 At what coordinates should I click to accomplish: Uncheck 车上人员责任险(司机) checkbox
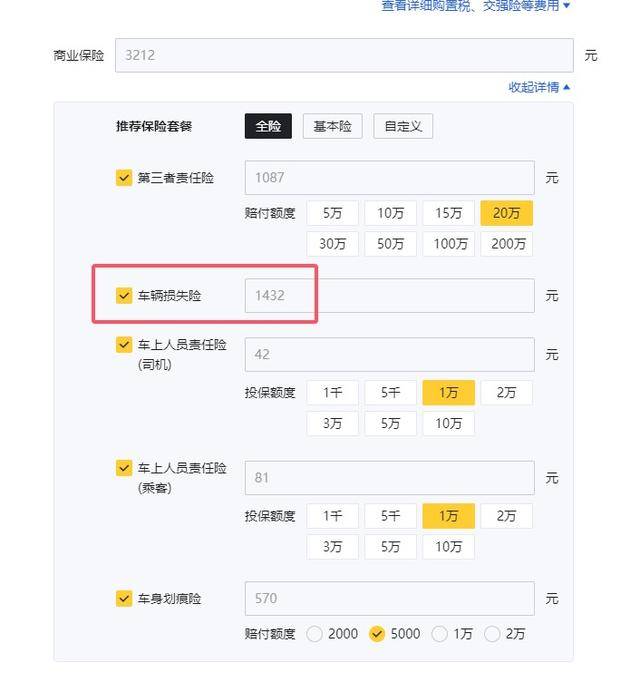[x=124, y=344]
